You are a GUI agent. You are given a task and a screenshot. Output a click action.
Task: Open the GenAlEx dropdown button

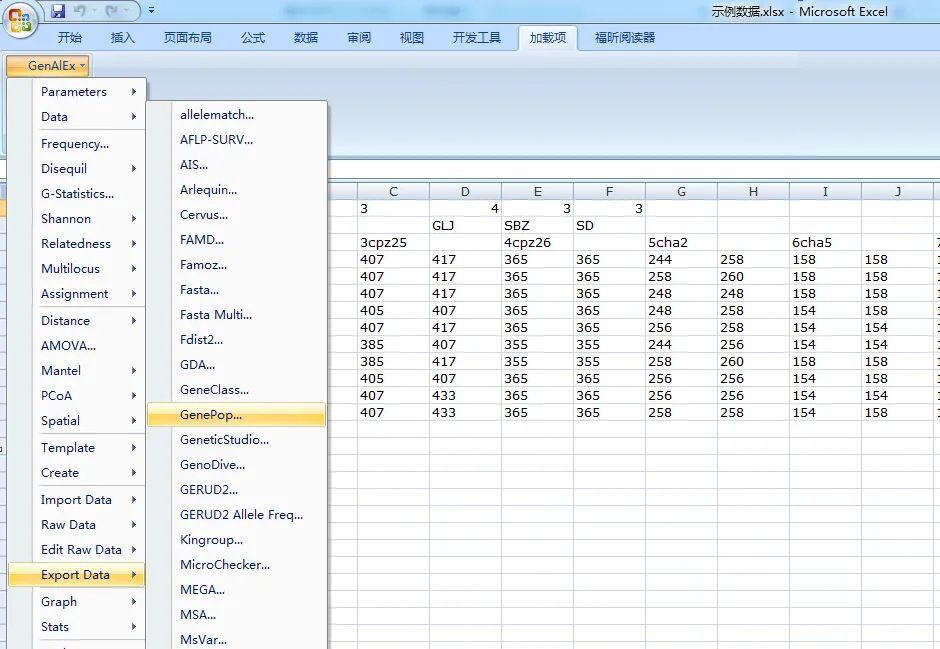coord(46,65)
